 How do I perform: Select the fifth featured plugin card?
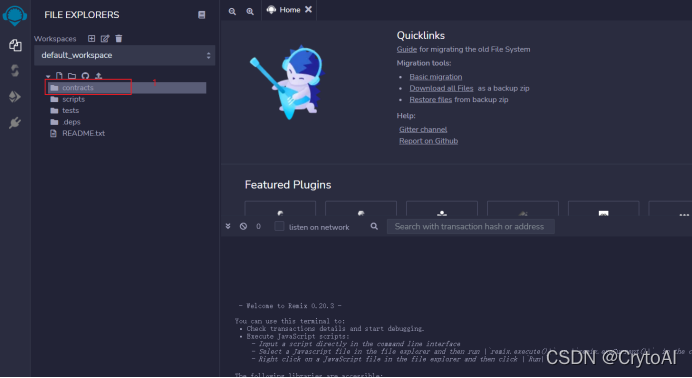pos(603,209)
